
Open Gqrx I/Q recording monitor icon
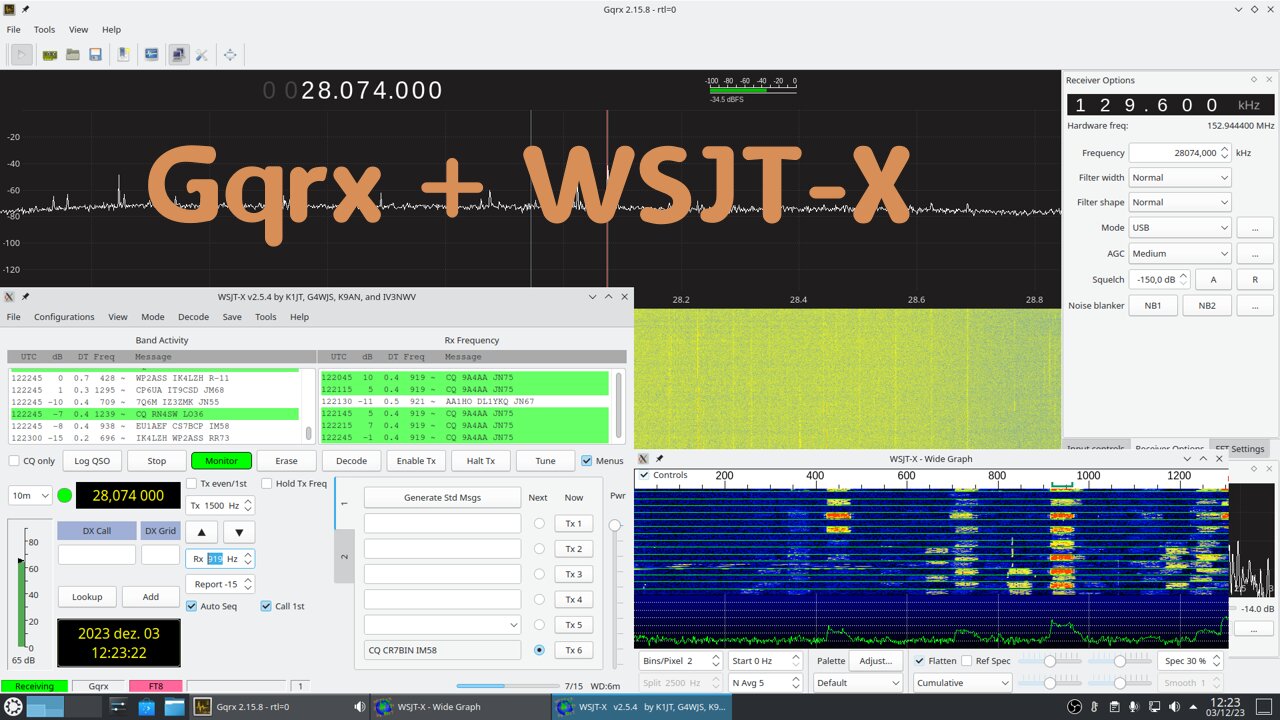pyautogui.click(x=152, y=54)
